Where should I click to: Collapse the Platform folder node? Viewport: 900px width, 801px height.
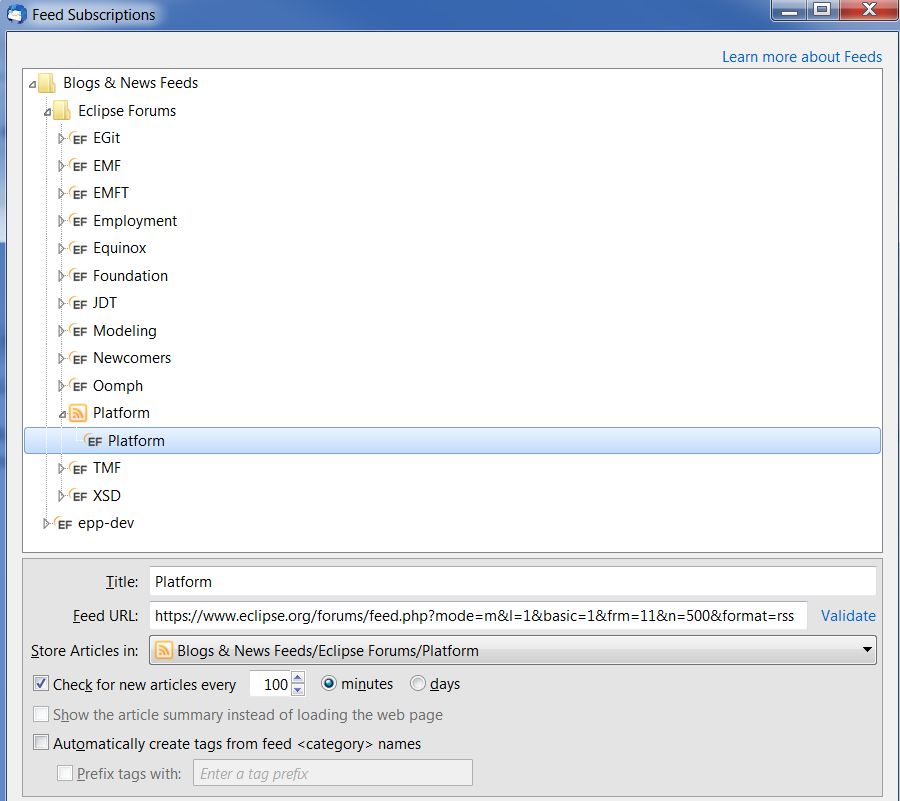[x=63, y=414]
